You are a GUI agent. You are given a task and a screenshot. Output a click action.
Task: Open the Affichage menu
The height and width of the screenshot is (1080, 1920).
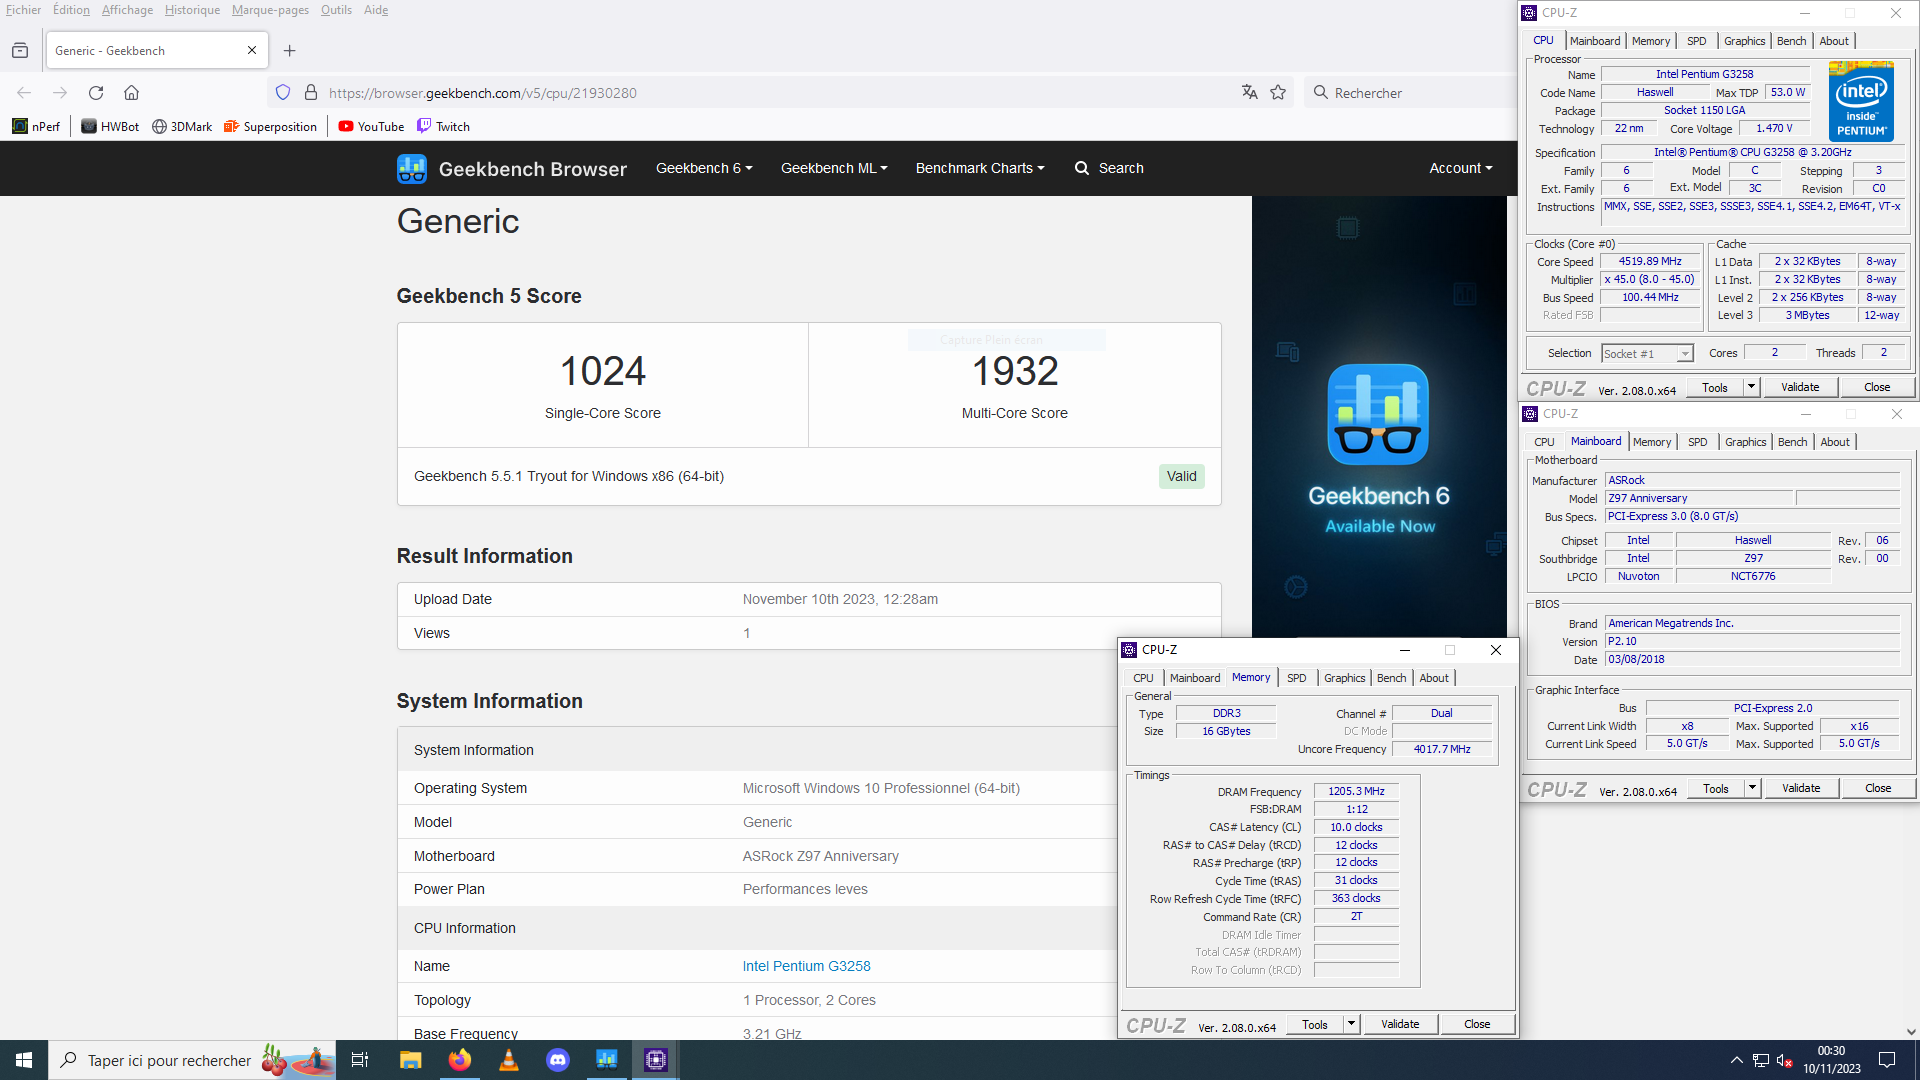point(127,10)
